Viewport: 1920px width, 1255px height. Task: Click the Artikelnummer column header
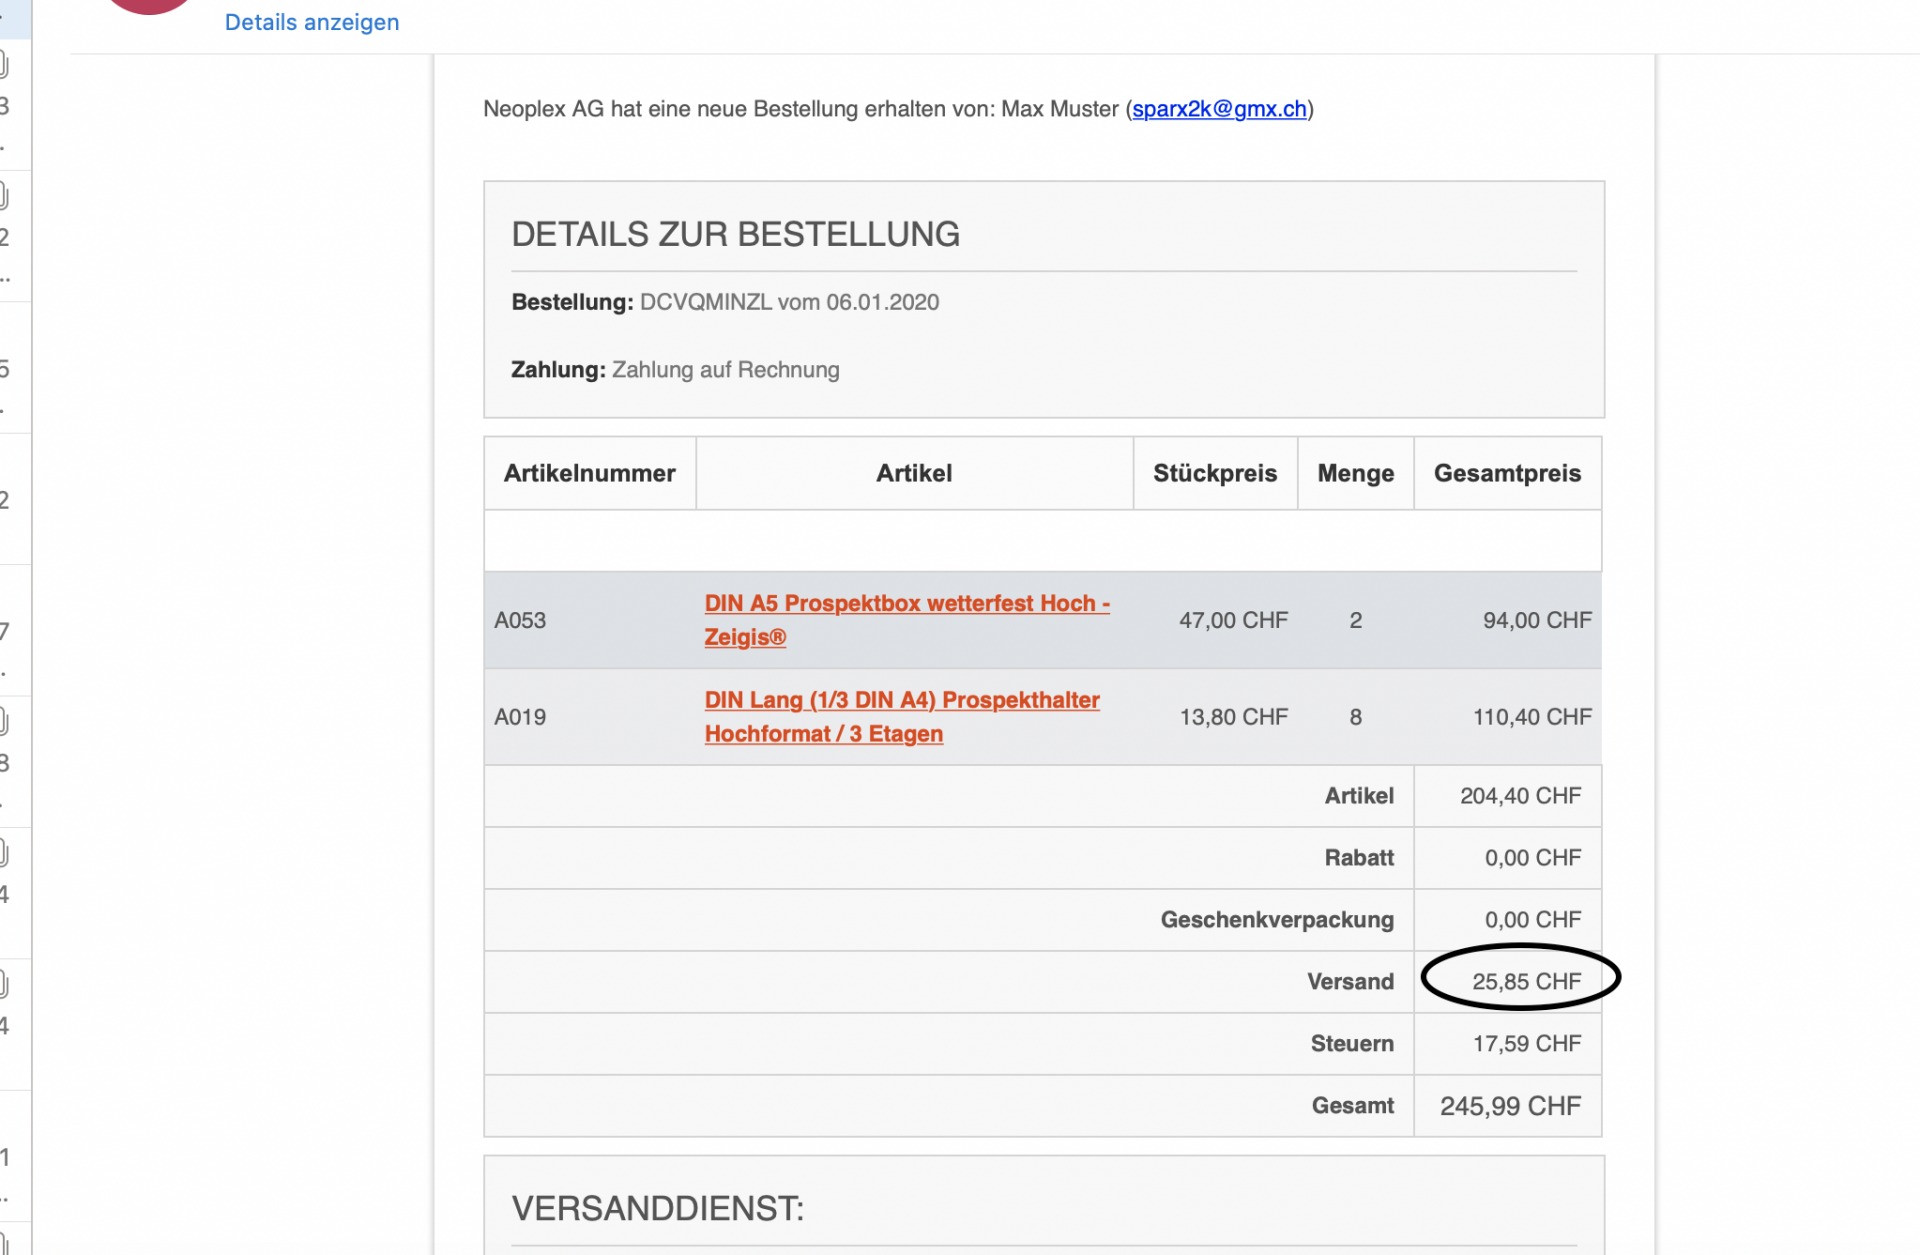click(x=589, y=473)
